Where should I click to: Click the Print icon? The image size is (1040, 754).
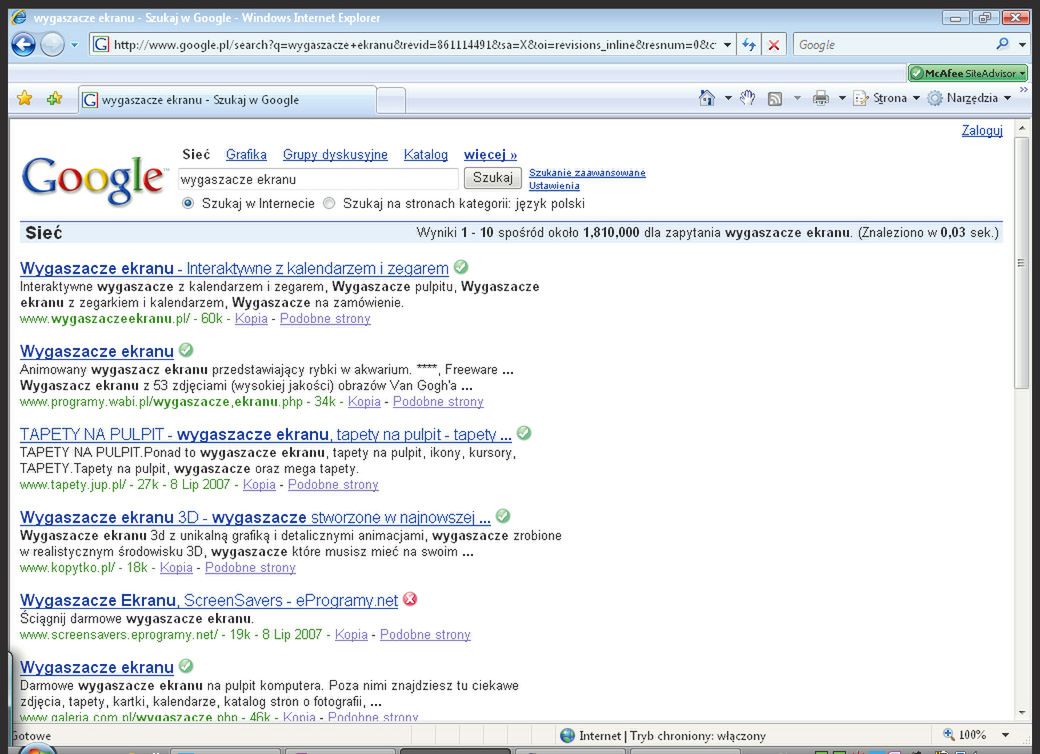pos(821,98)
